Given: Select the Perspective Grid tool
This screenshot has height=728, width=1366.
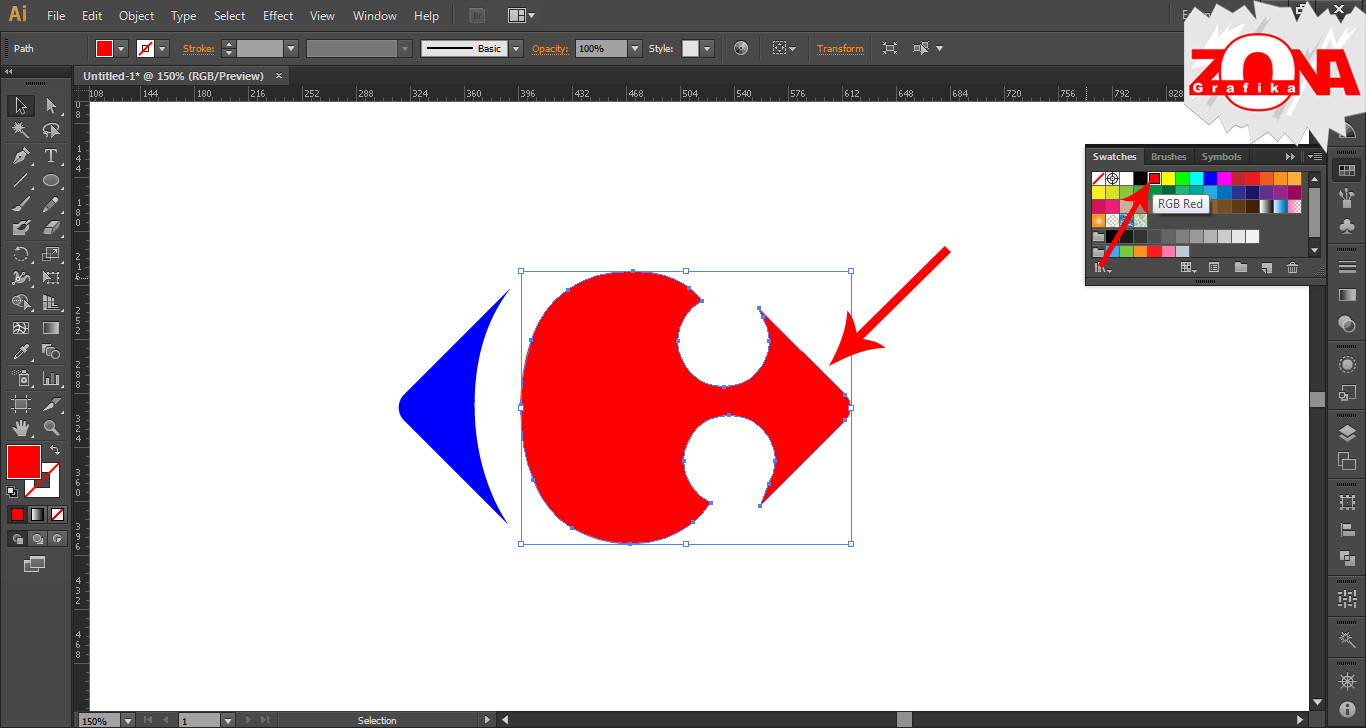Looking at the screenshot, I should tap(51, 302).
